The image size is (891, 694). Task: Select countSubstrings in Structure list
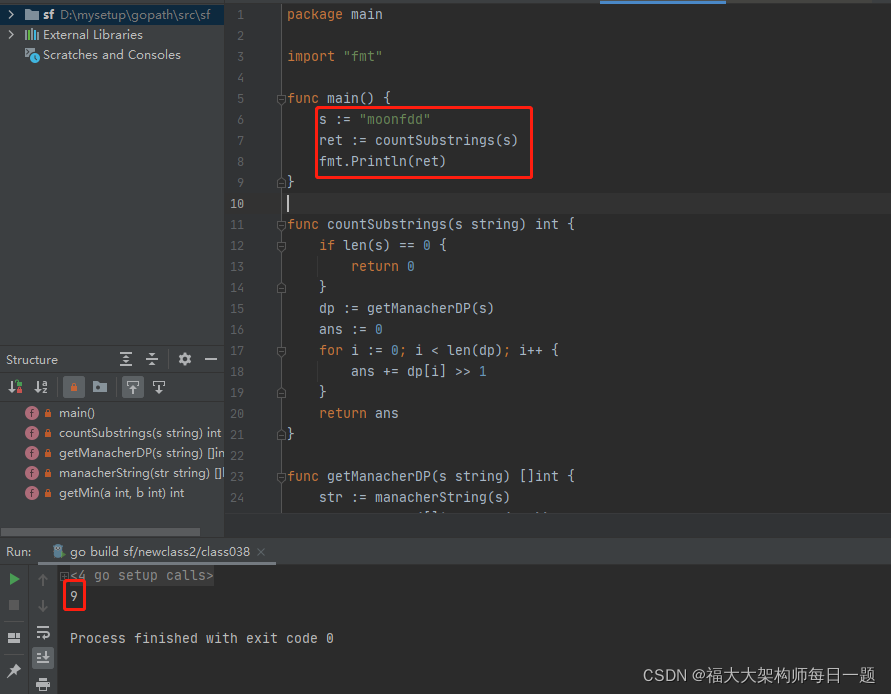point(140,433)
